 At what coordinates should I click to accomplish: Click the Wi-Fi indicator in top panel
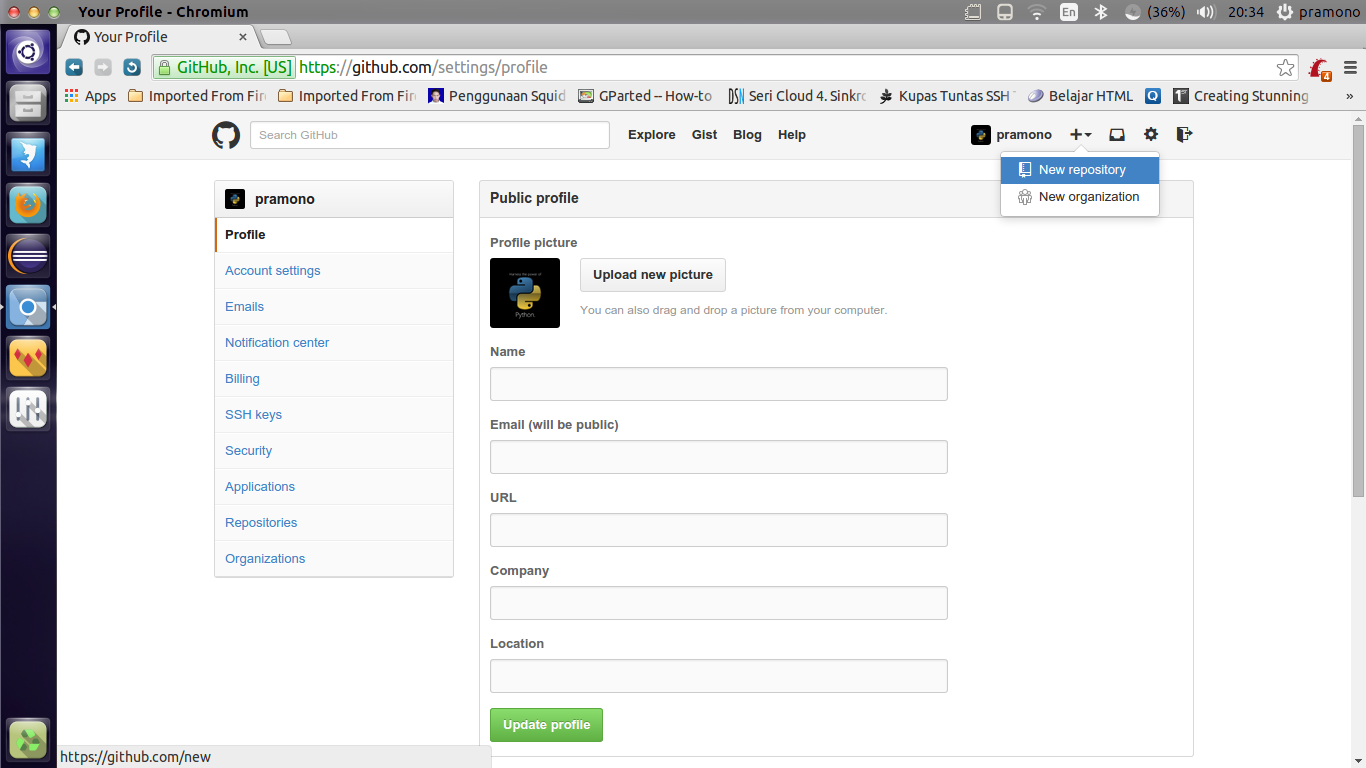pyautogui.click(x=1037, y=12)
